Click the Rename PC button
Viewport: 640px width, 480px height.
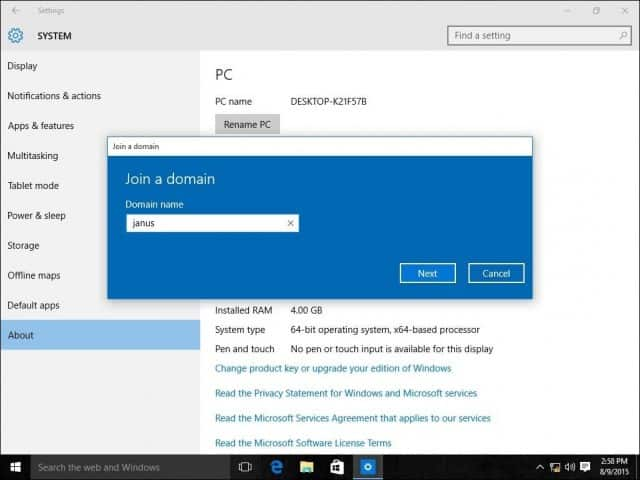[247, 124]
